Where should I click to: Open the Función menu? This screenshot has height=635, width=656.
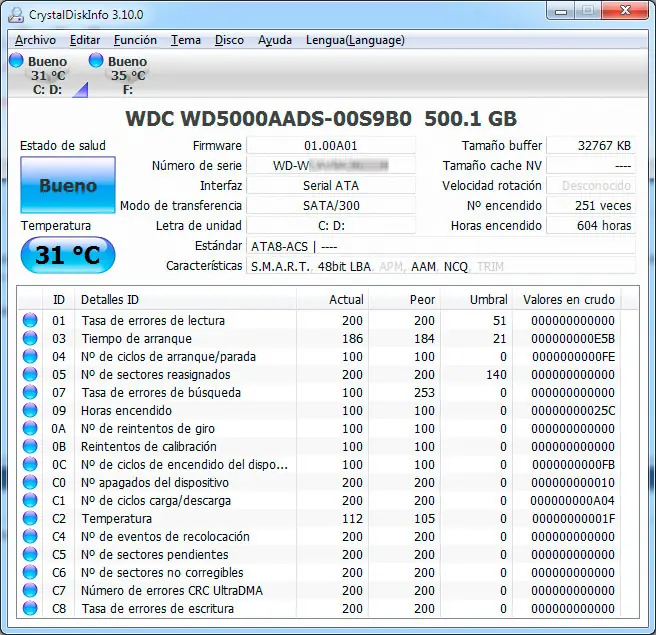(135, 40)
